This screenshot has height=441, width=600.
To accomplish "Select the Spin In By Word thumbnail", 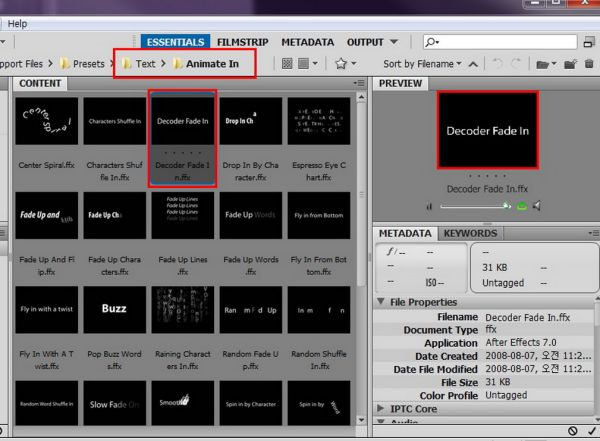I will [x=319, y=403].
